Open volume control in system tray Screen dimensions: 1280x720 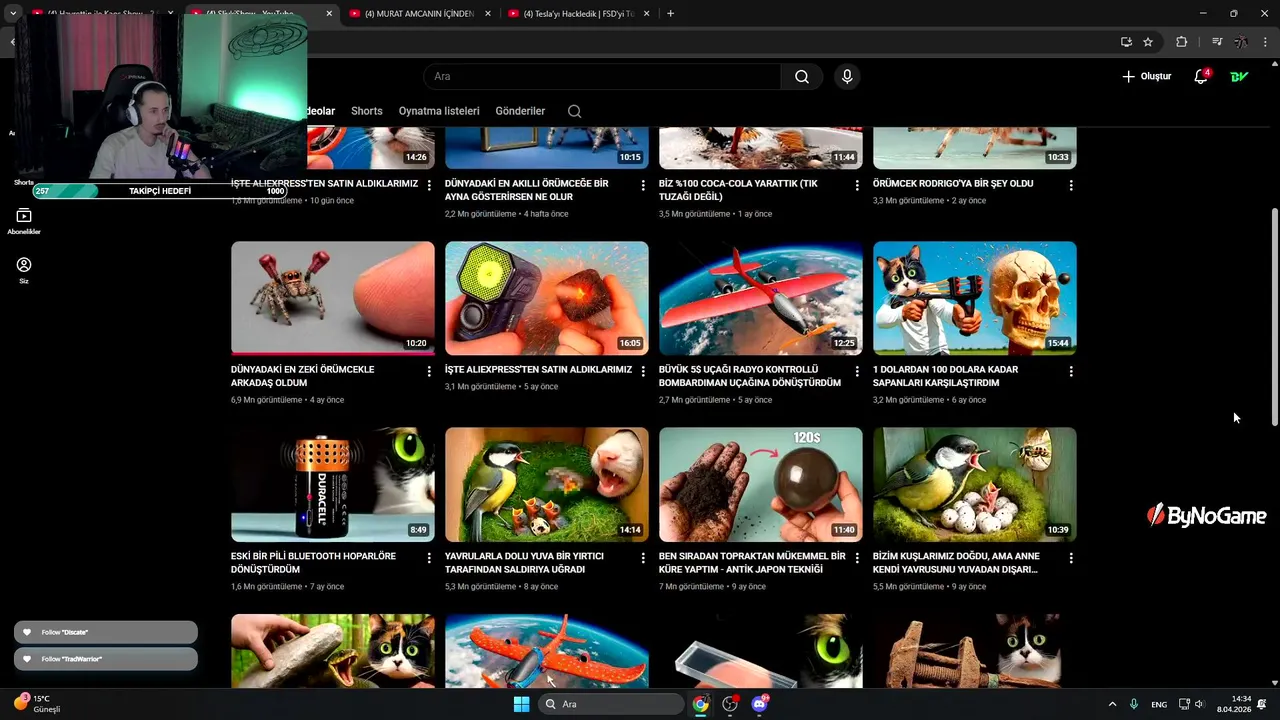tap(1200, 704)
